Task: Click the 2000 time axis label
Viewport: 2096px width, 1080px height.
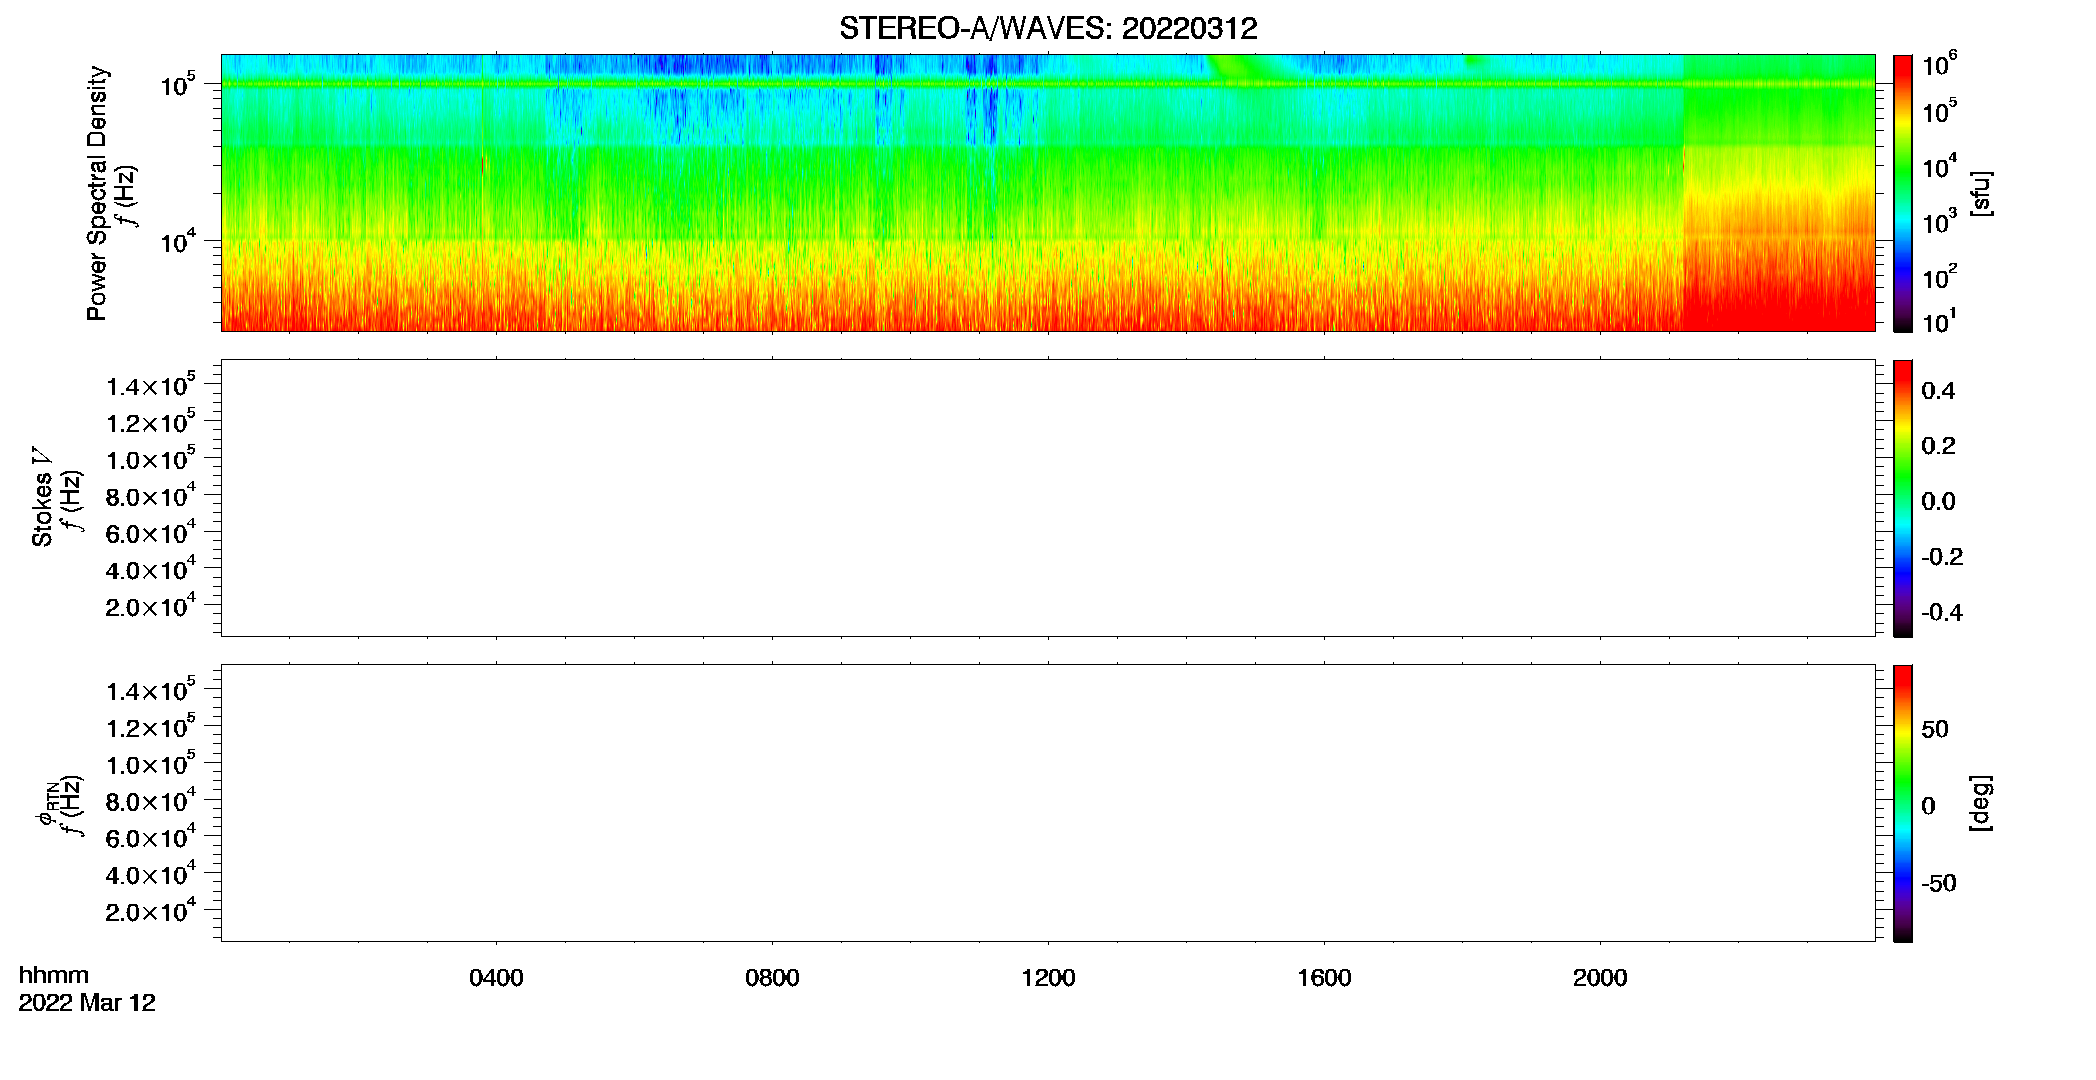Action: click(x=1600, y=977)
